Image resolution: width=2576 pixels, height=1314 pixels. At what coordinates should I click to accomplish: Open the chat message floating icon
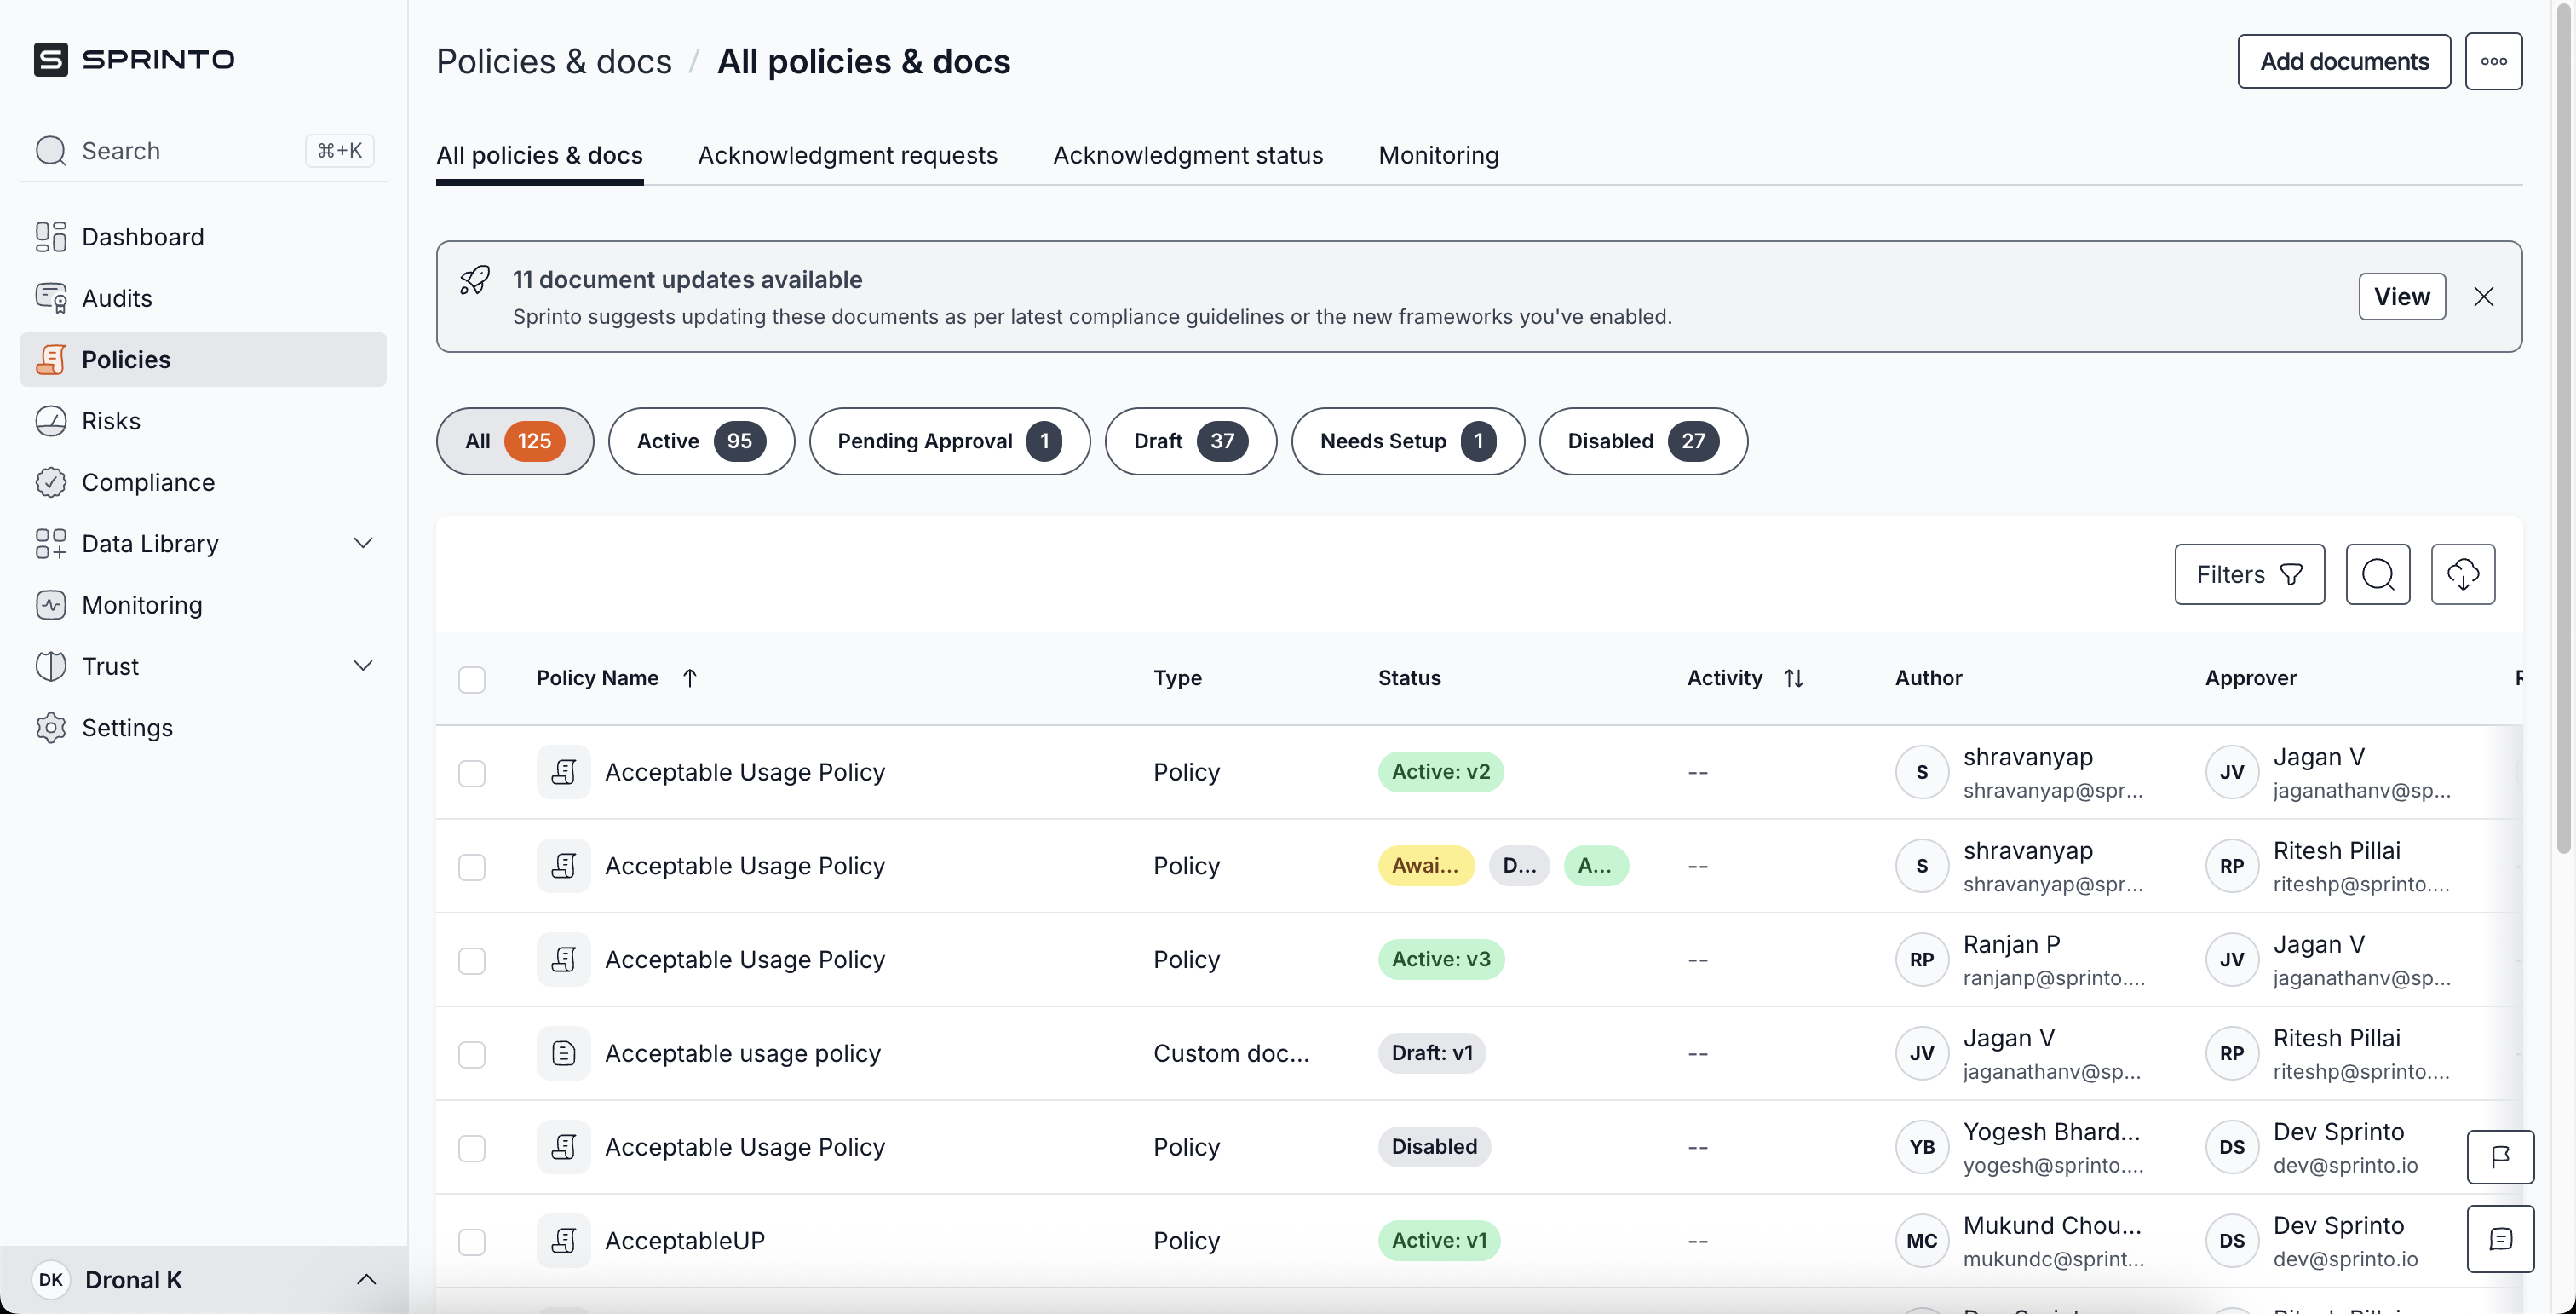(2499, 1239)
